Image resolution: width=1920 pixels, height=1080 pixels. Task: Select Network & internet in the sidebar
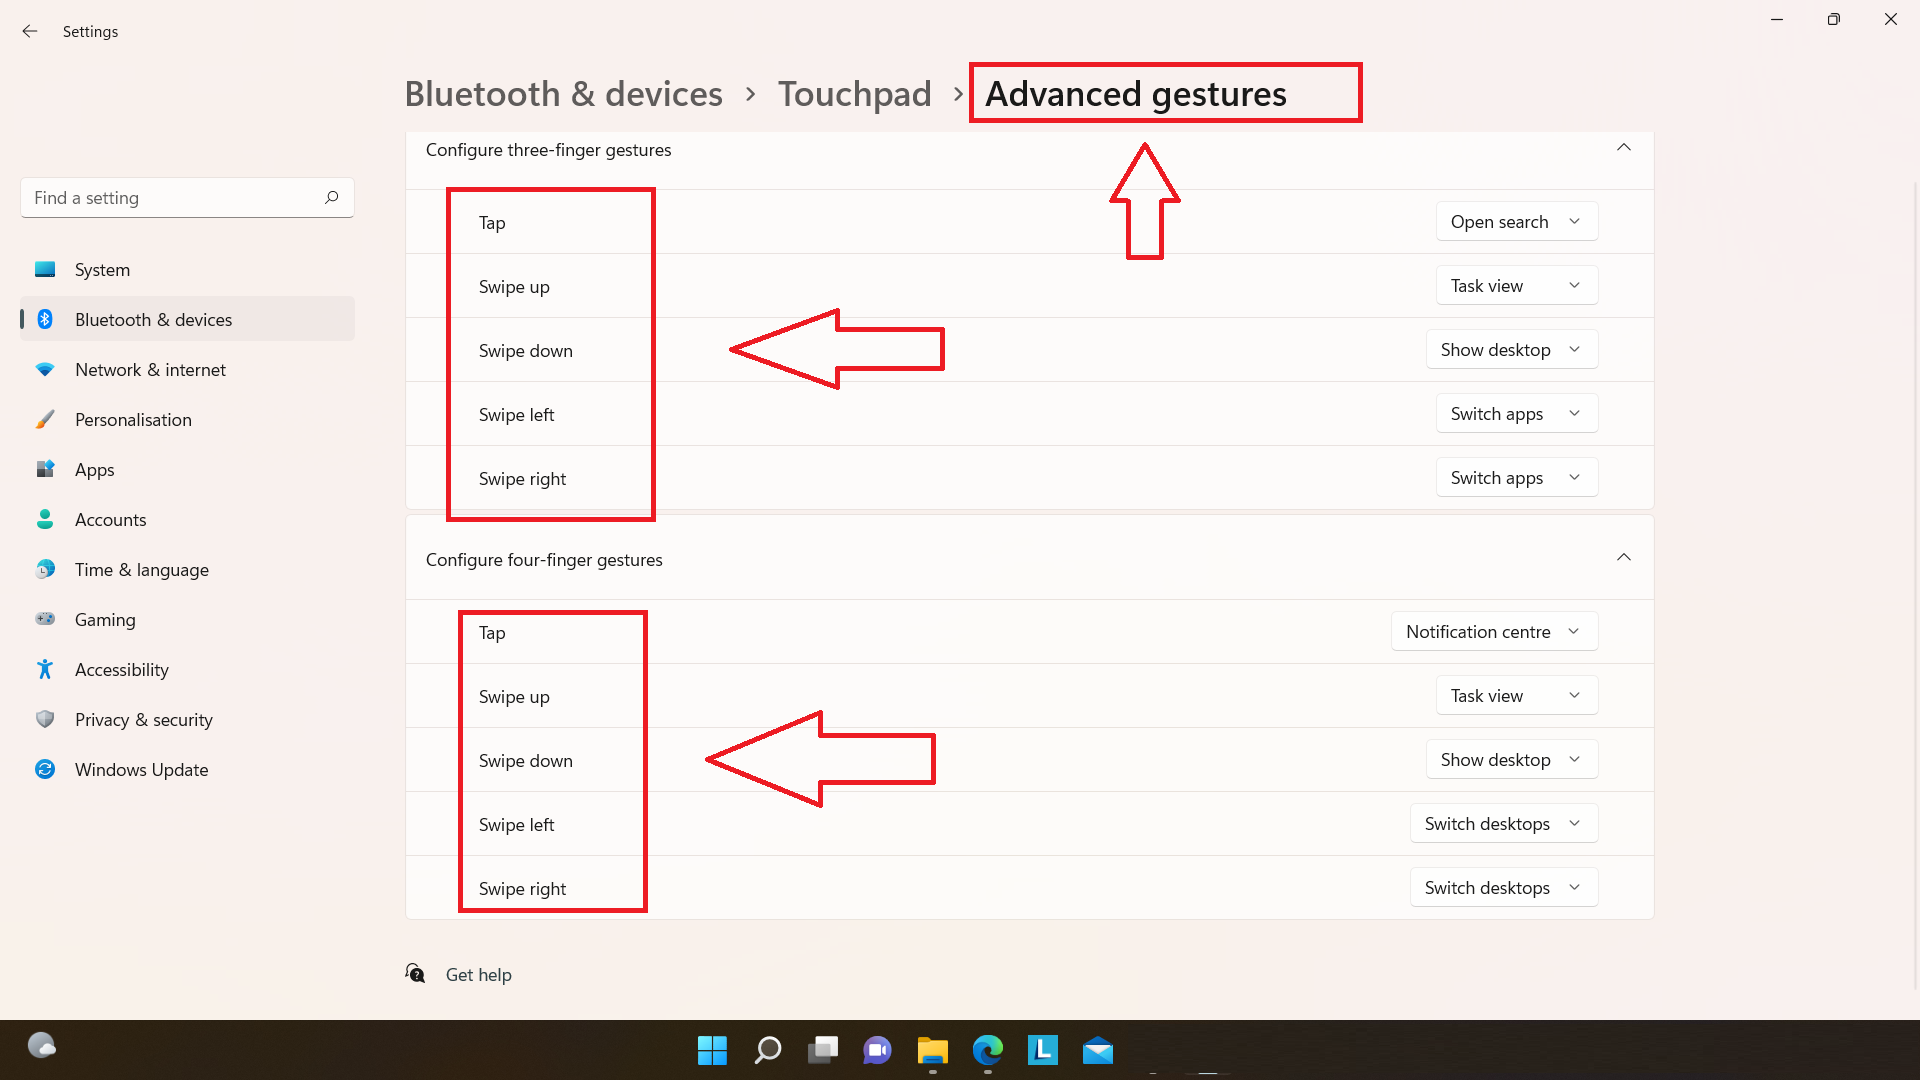tap(150, 369)
